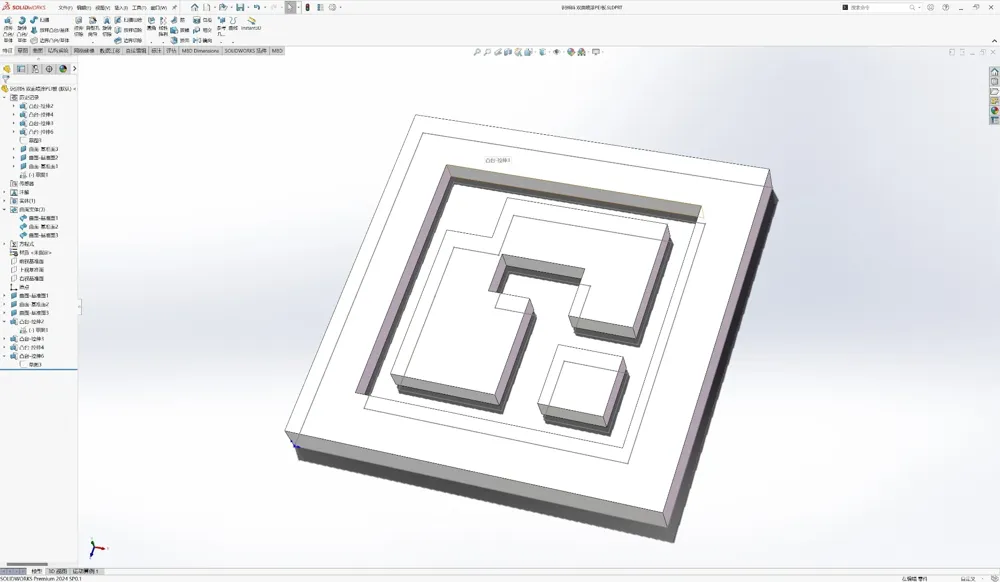Open the PropertyManager panel tab

(21, 68)
